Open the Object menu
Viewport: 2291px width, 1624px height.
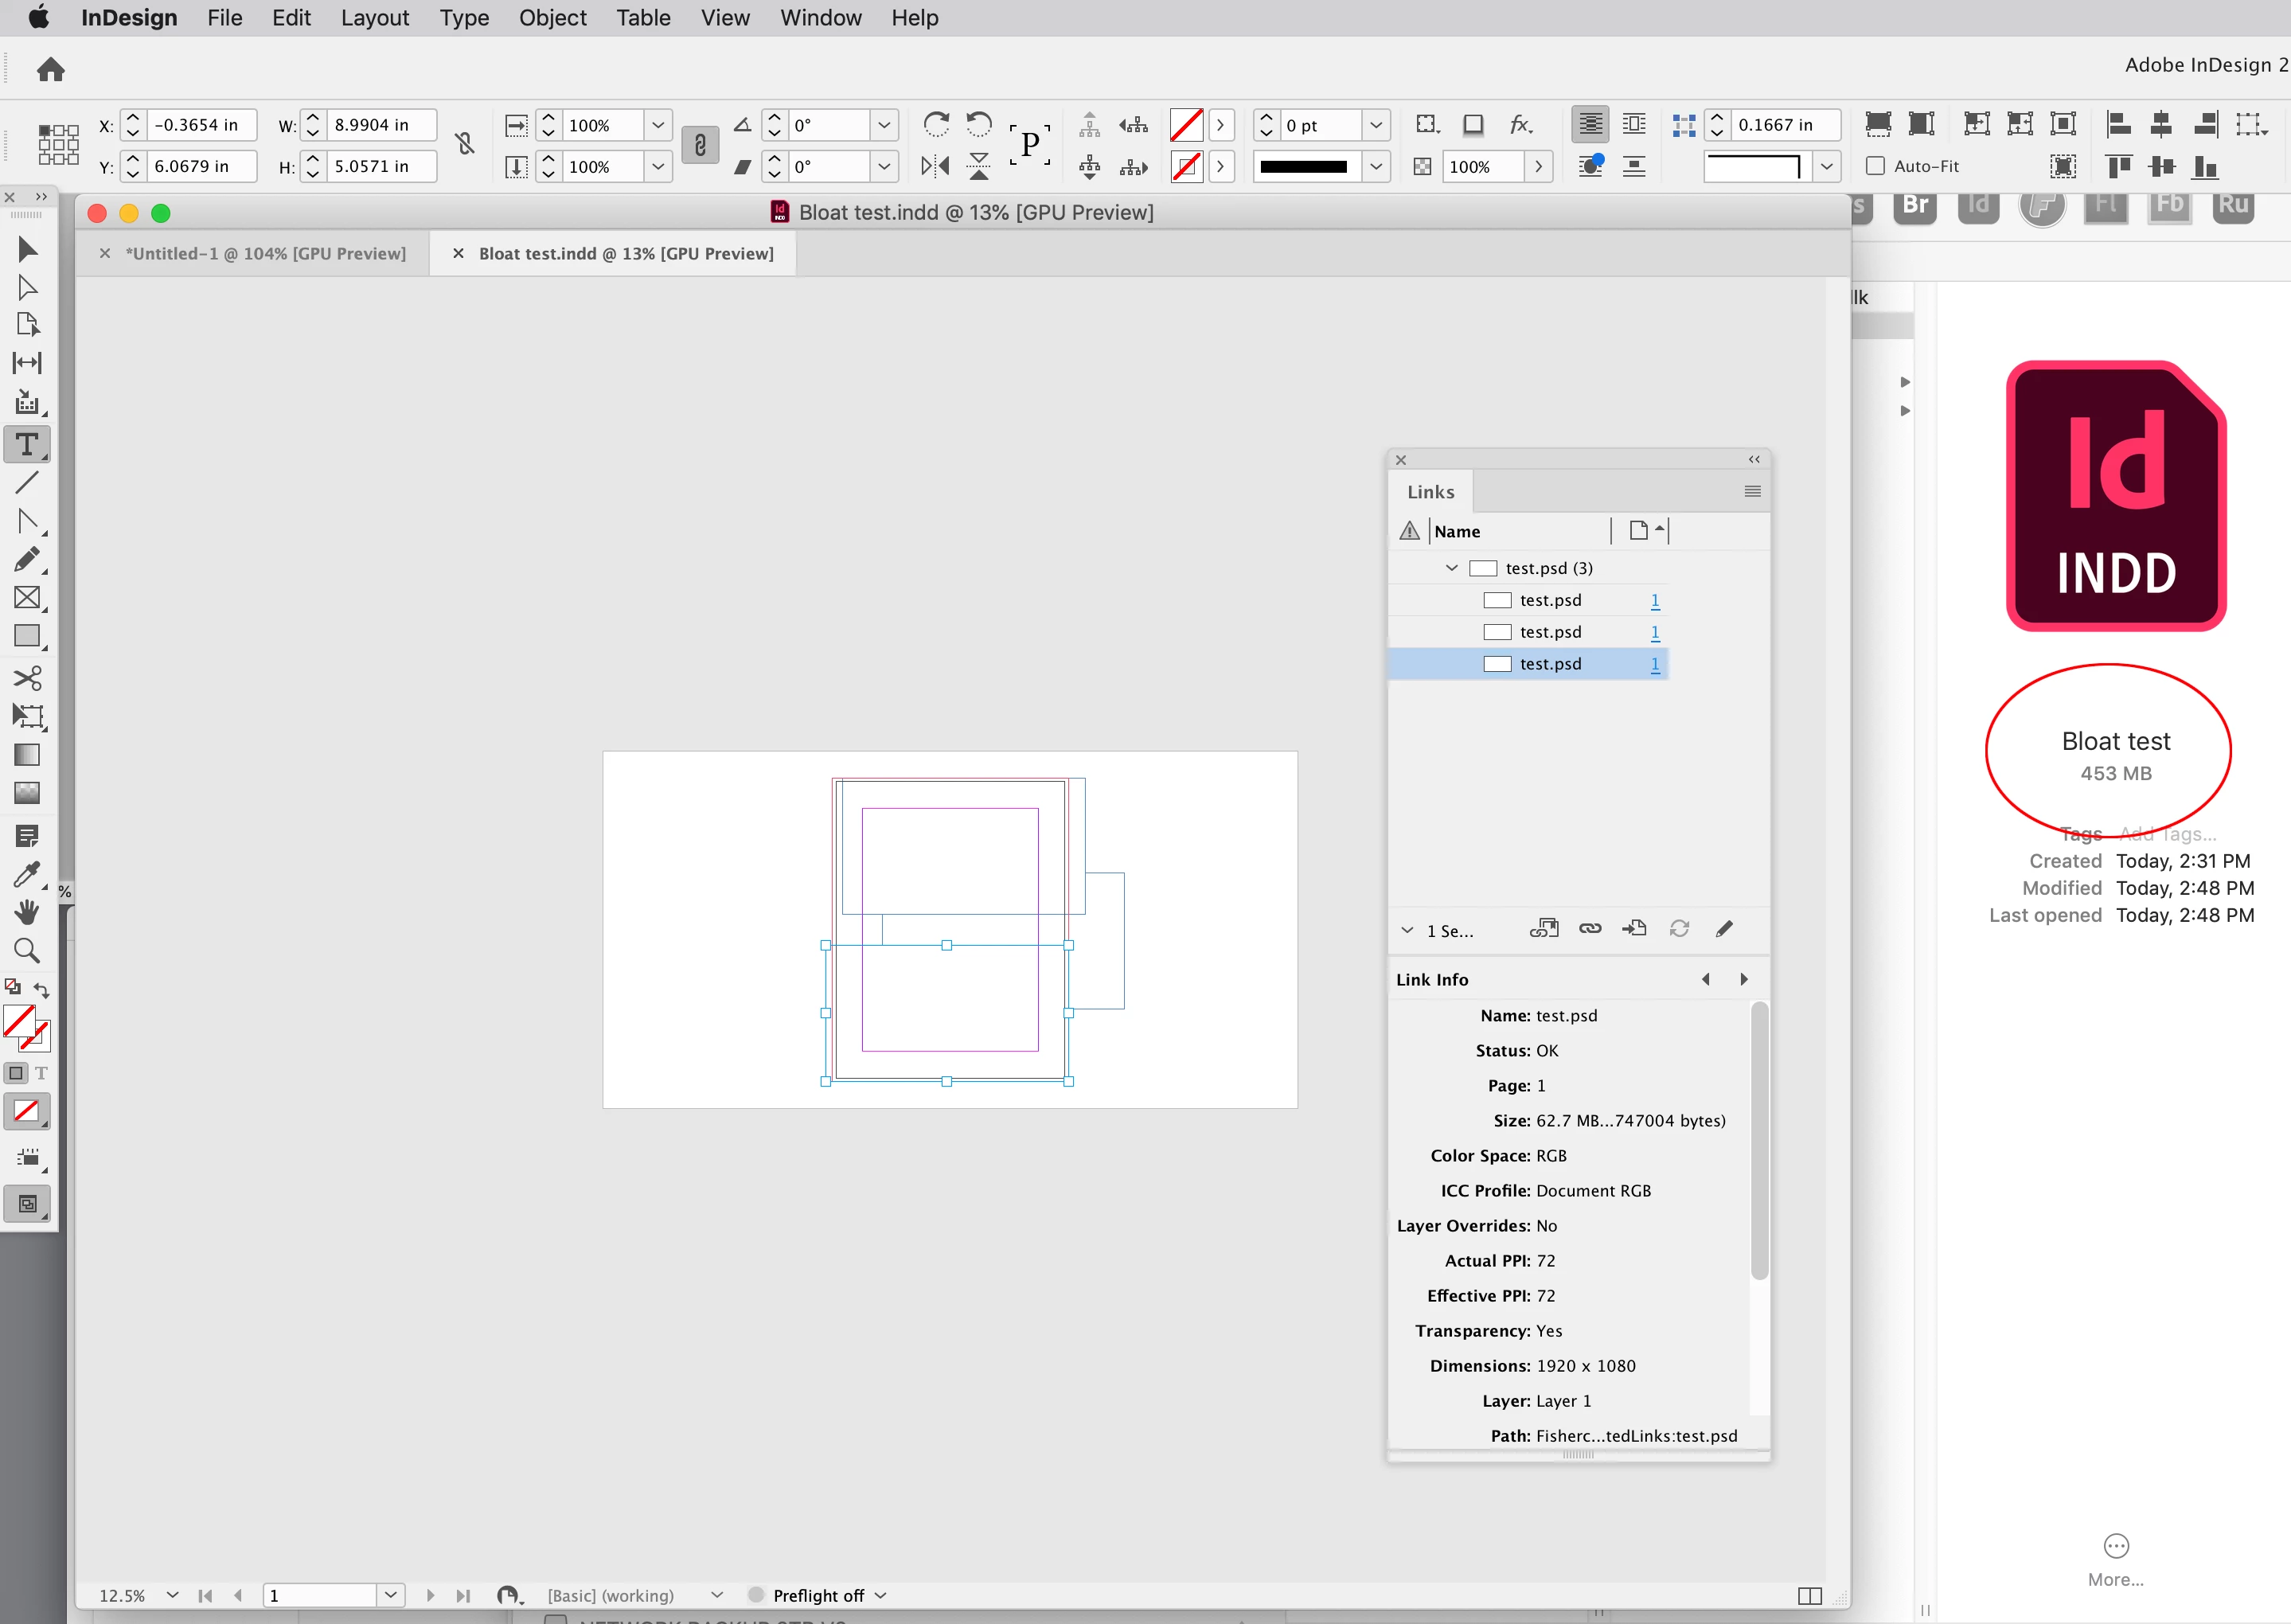pos(552,18)
